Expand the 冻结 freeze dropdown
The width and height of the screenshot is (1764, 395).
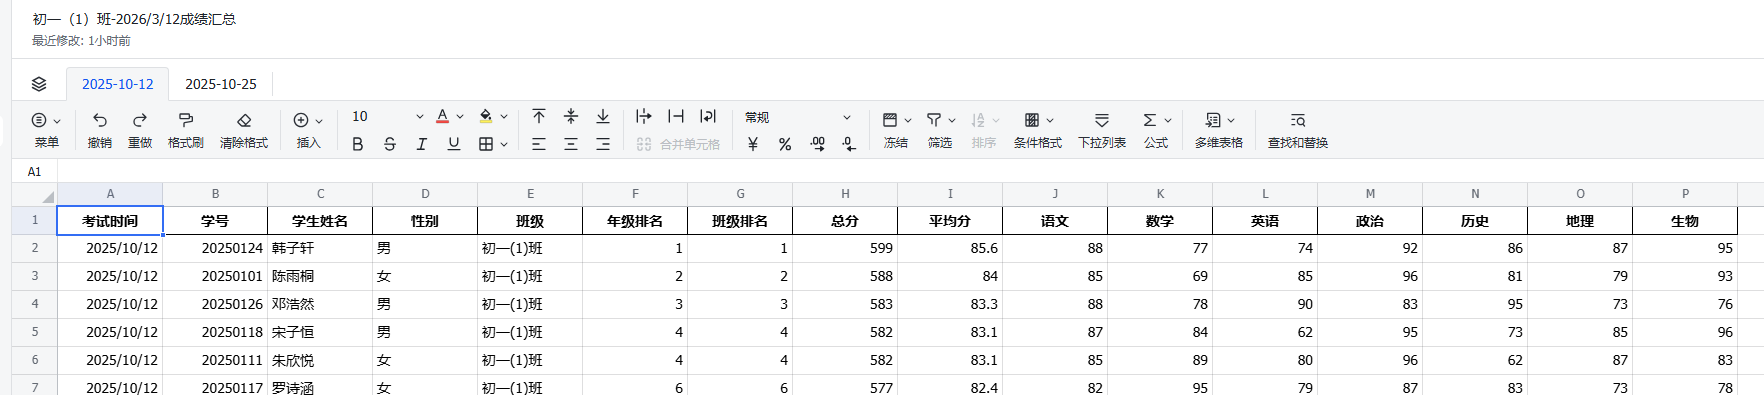coord(908,120)
